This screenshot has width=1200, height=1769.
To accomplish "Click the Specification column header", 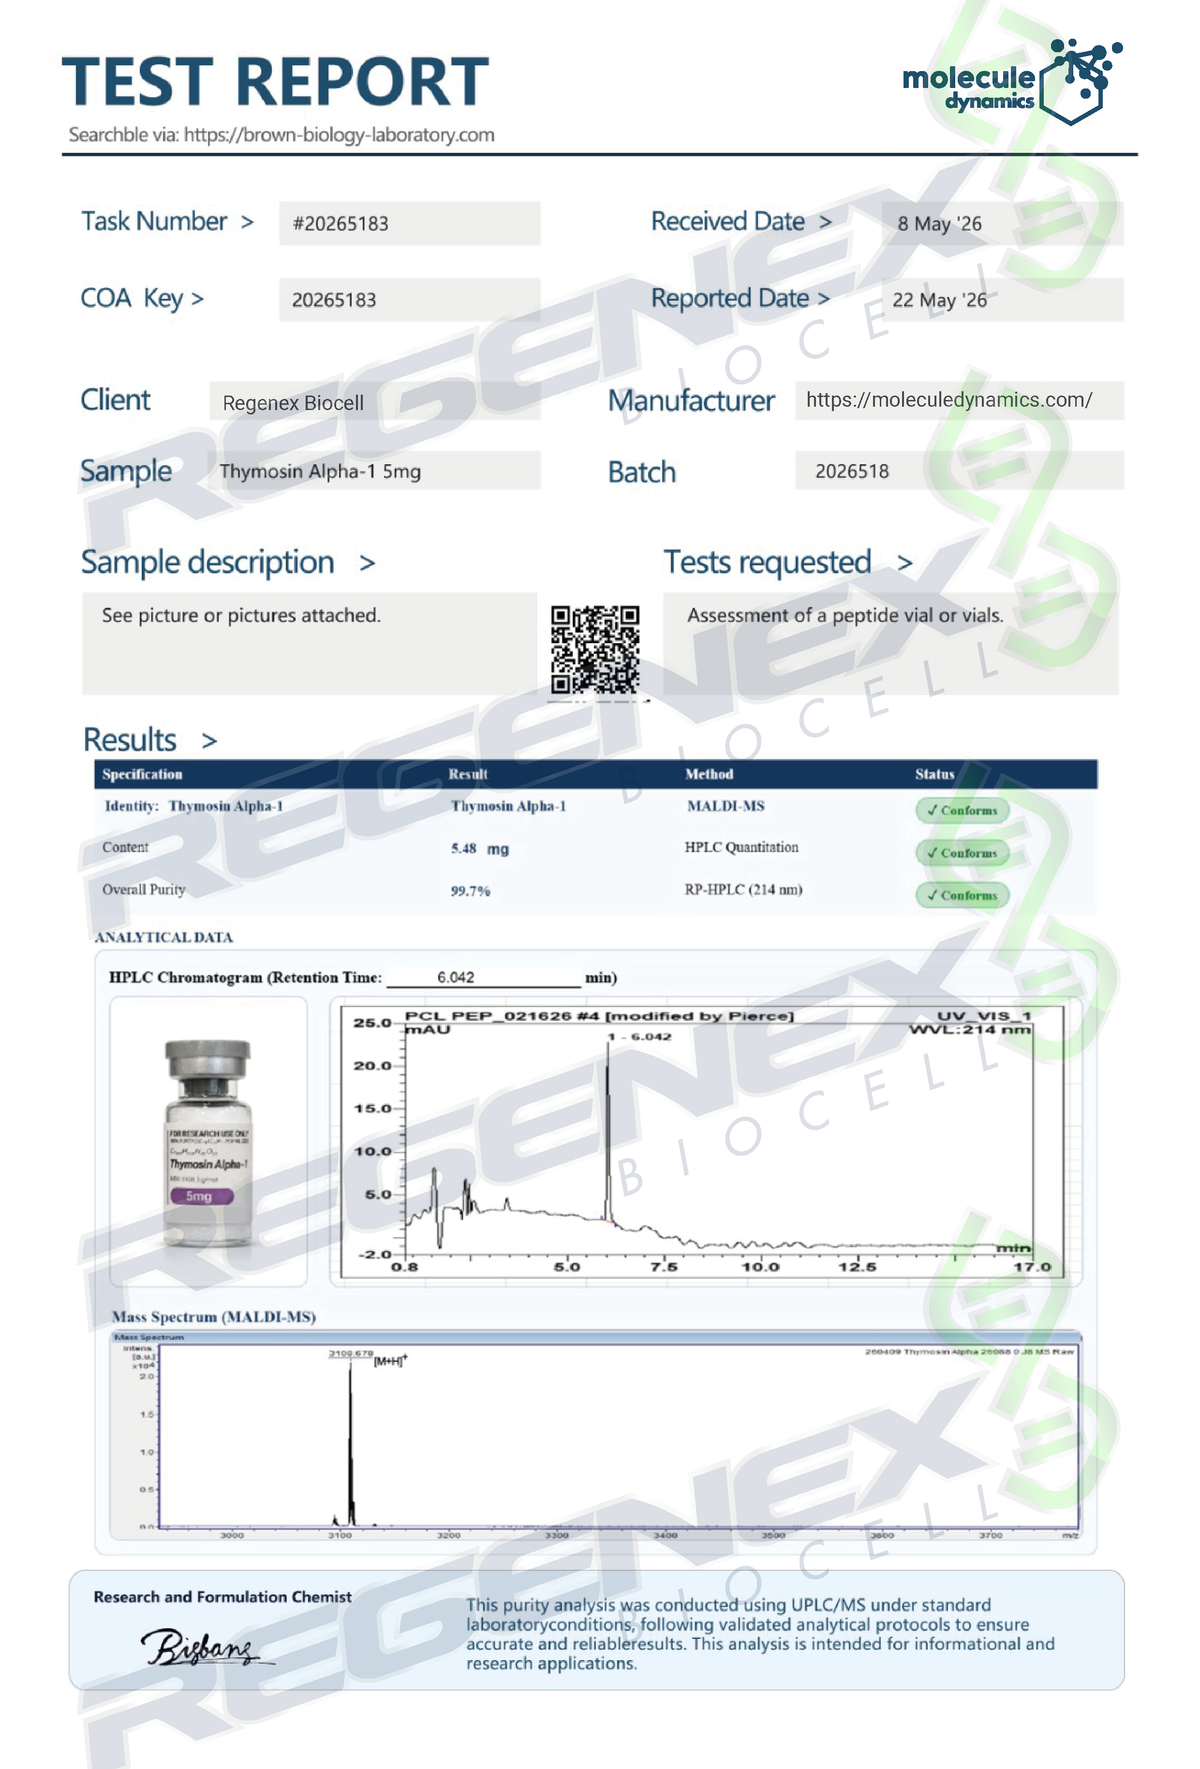I will [142, 774].
